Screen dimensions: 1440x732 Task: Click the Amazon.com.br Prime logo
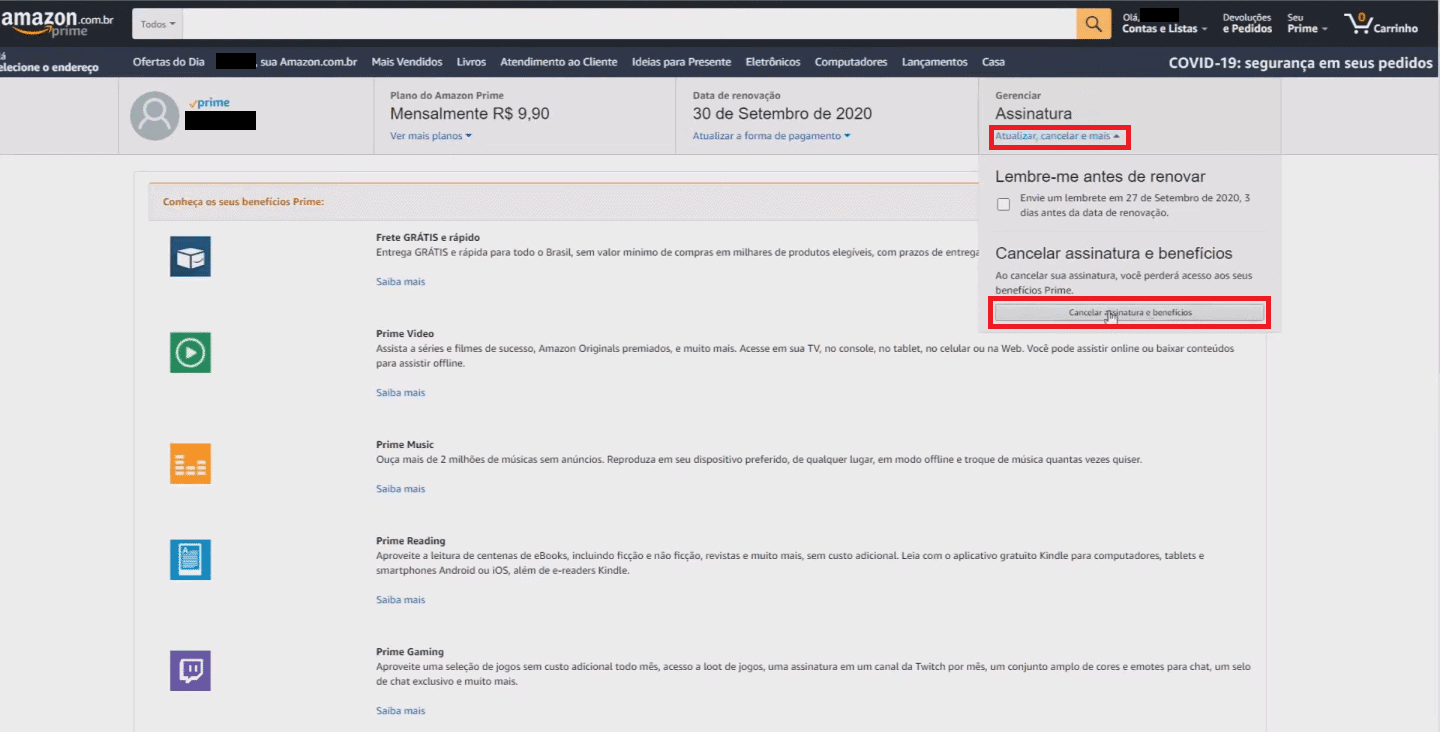(56, 19)
